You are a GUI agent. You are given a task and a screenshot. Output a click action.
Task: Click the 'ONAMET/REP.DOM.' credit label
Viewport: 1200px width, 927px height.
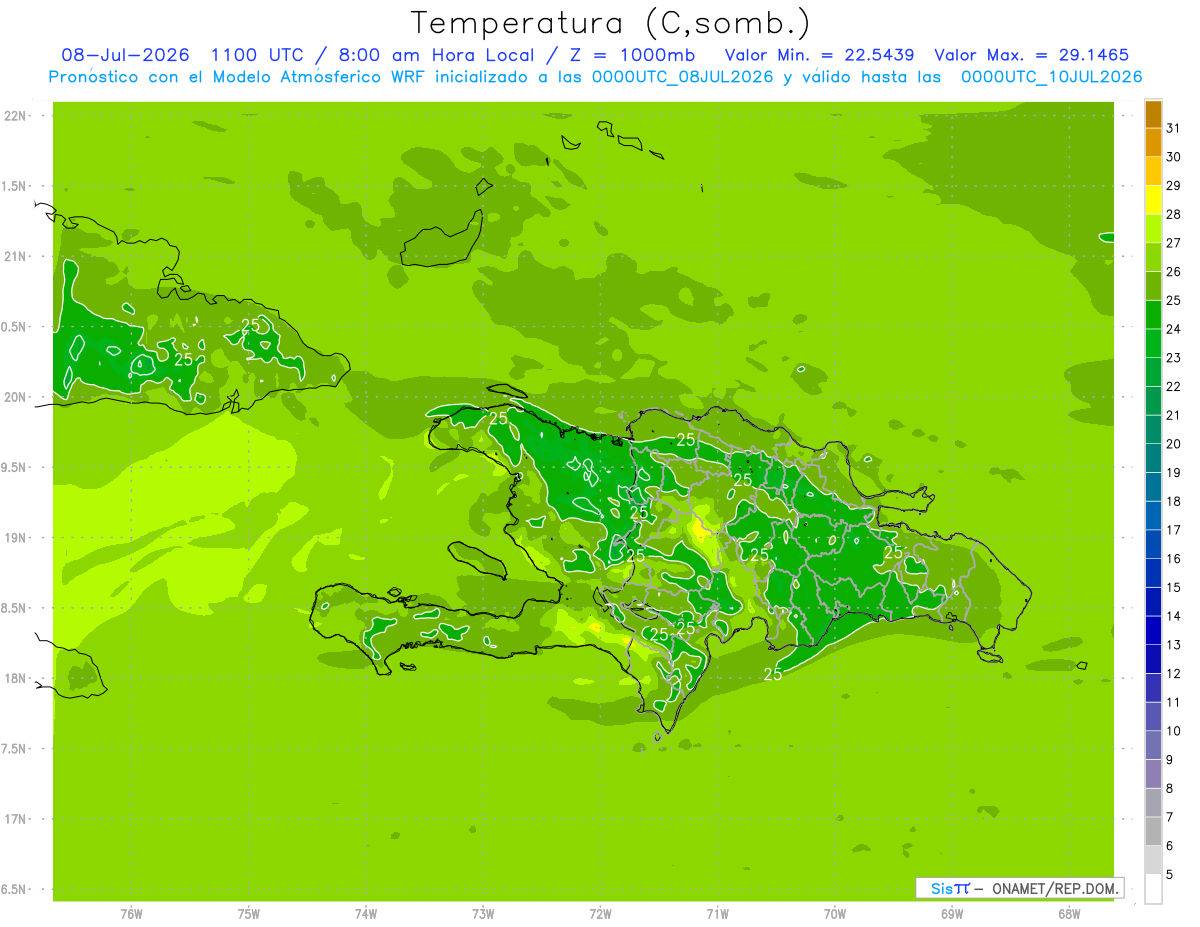[1055, 888]
